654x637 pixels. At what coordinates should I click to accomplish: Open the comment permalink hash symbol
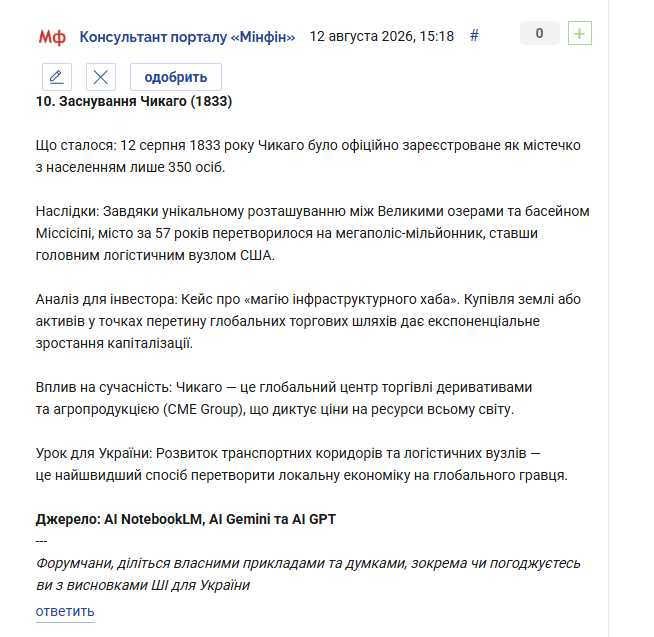[x=474, y=36]
